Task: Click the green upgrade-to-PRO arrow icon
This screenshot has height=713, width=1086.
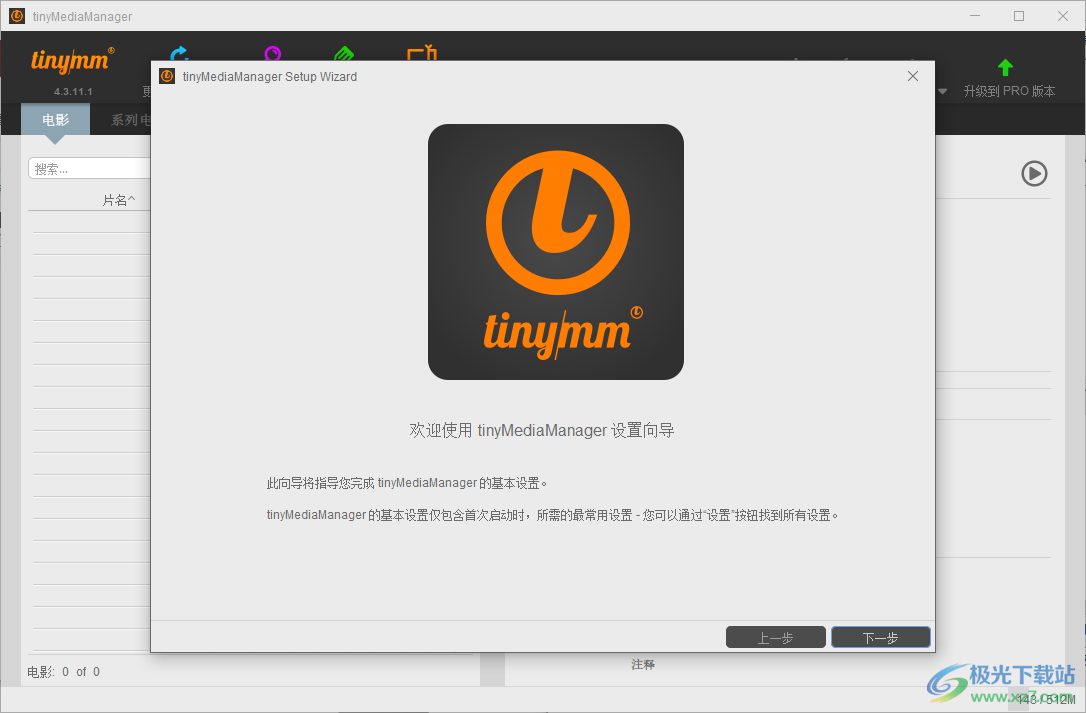Action: coord(1005,67)
